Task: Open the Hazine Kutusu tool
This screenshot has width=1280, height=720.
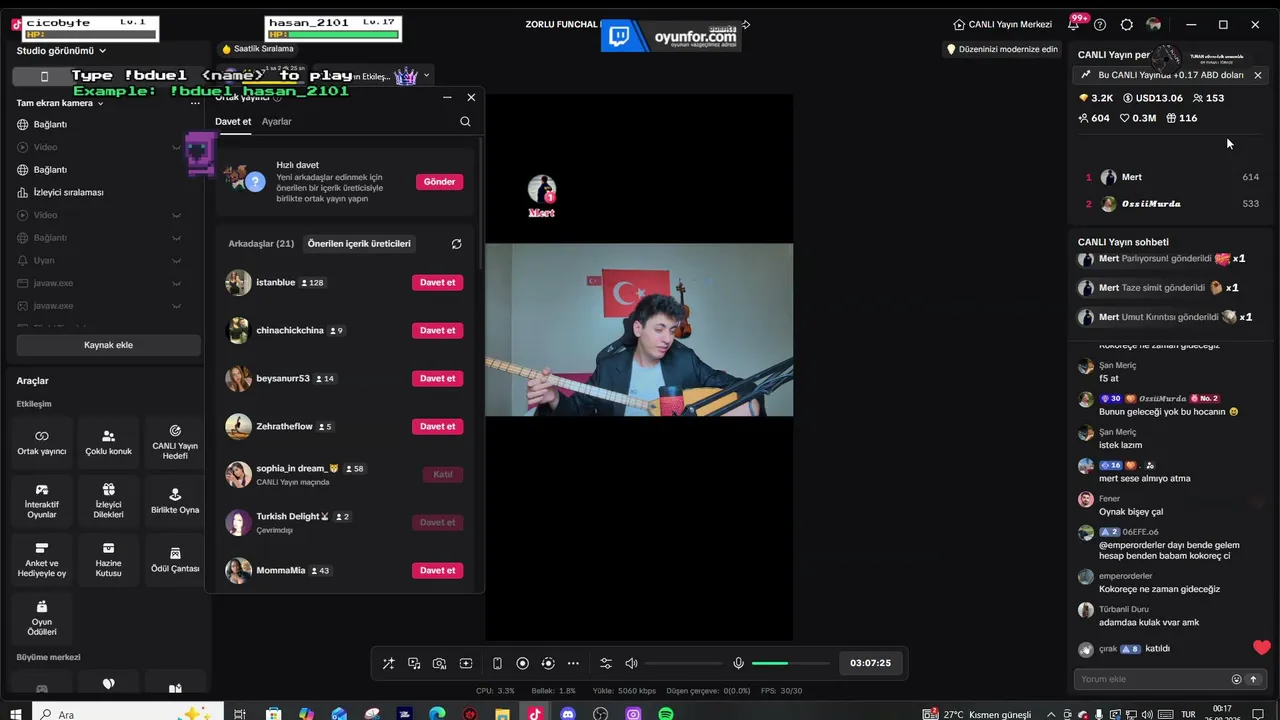Action: point(108,559)
